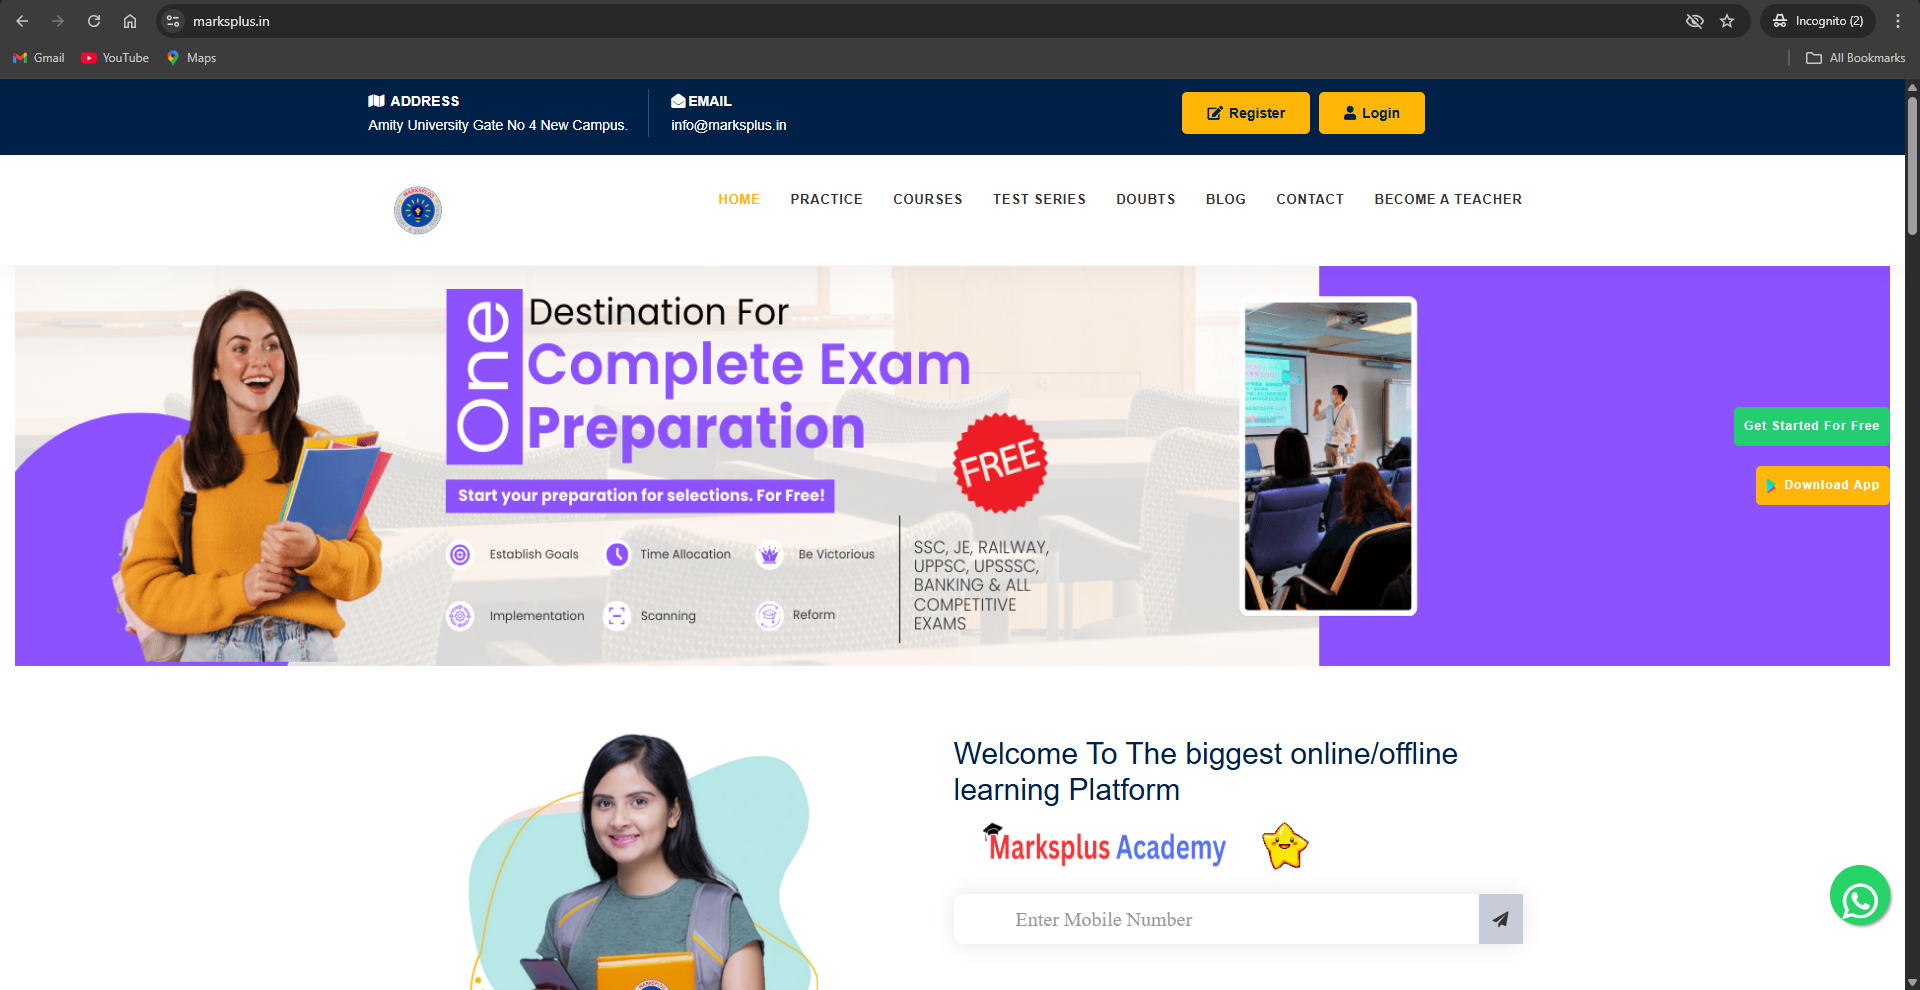
Task: Open the site information icon in address bar
Action: click(x=173, y=21)
